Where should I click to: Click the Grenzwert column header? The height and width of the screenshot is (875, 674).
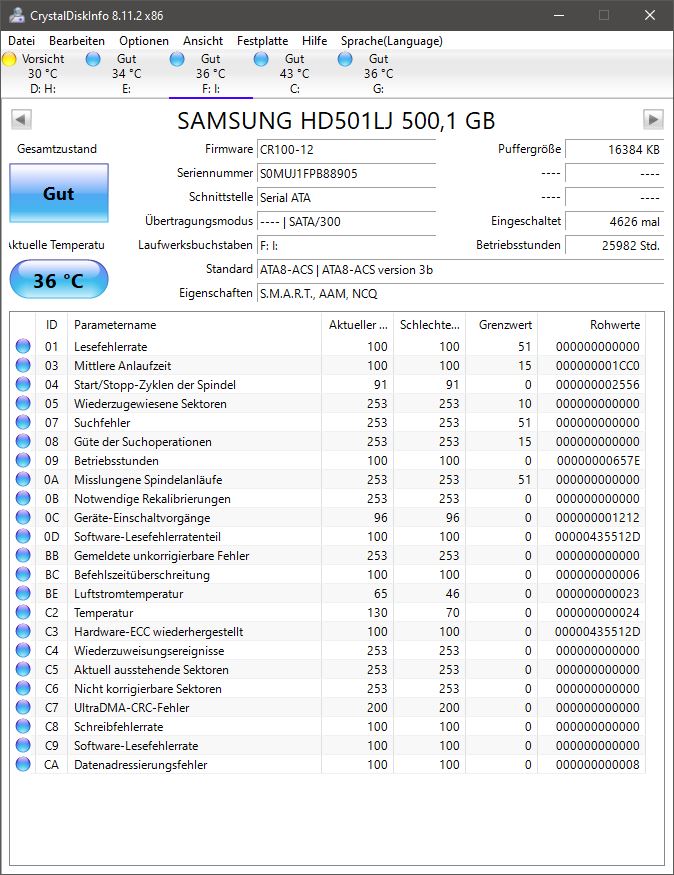coord(502,325)
